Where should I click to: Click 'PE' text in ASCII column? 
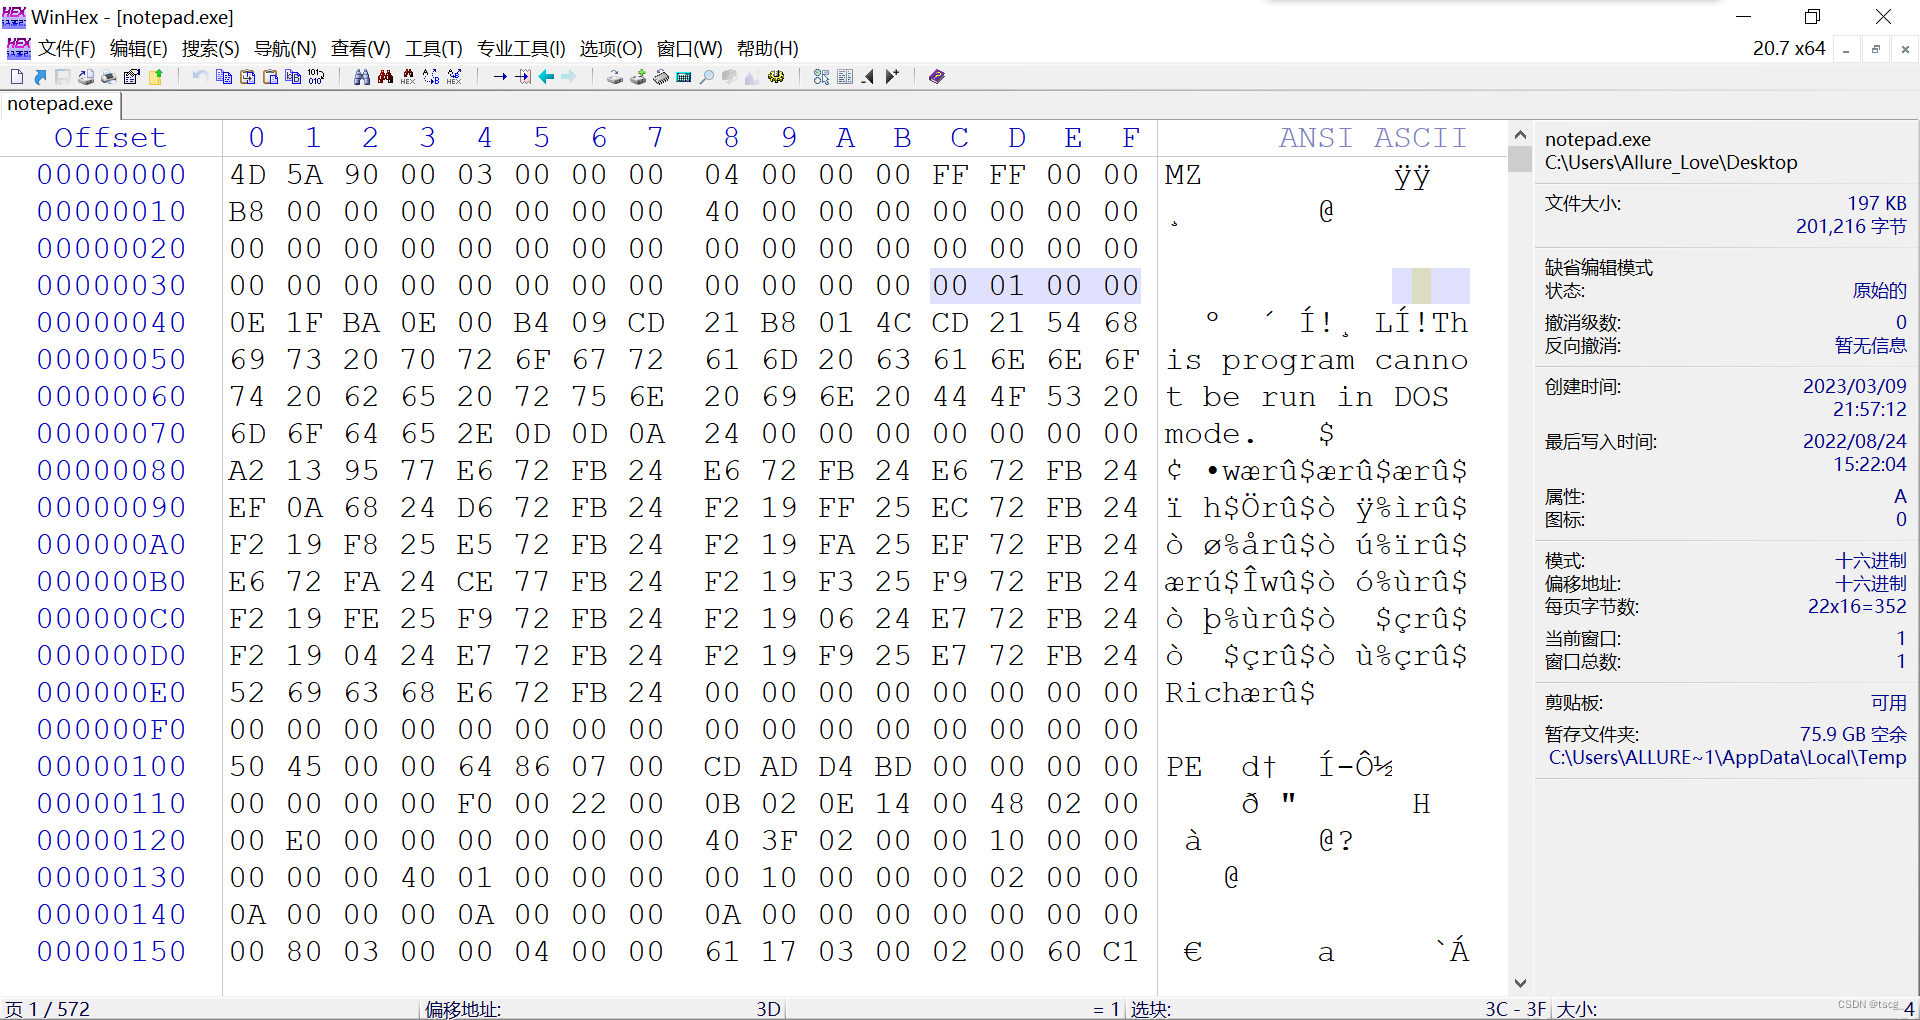[1184, 767]
